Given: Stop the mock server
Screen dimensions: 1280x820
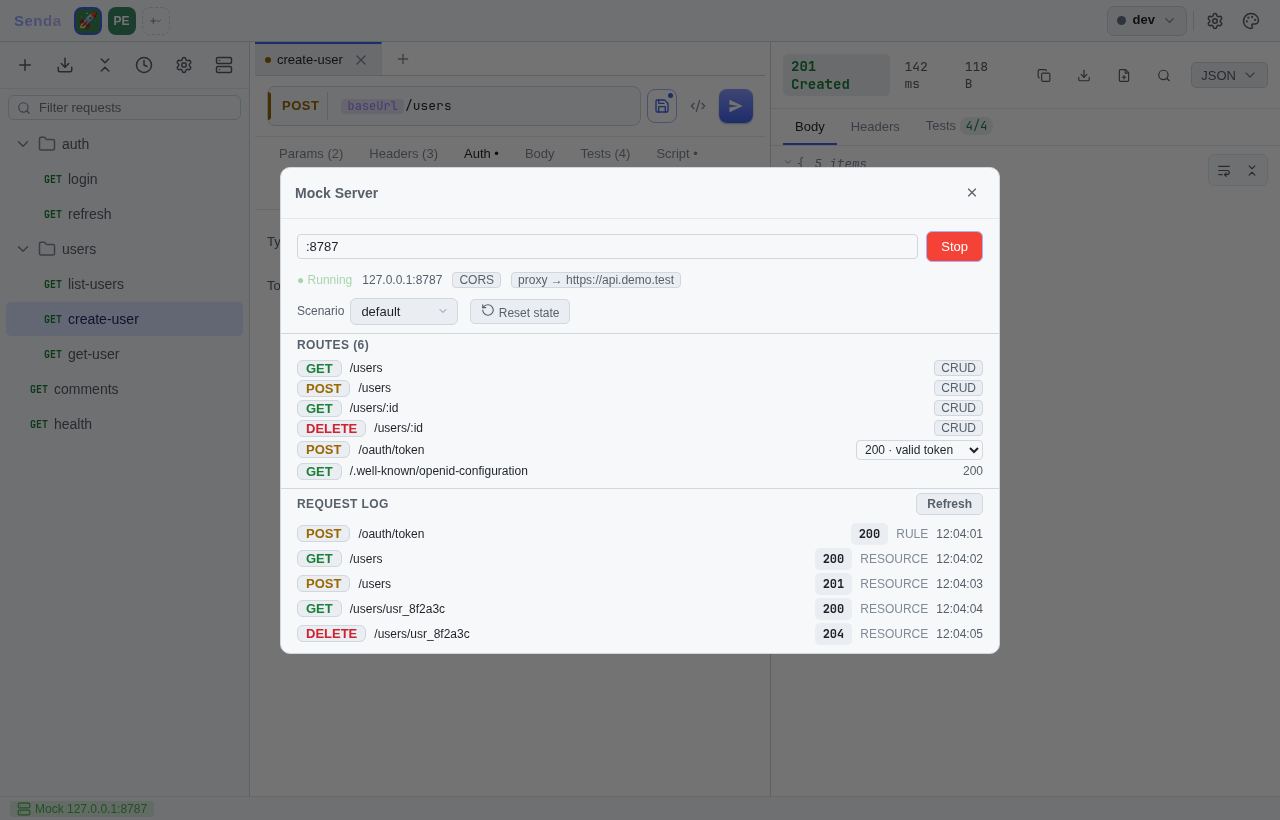Looking at the screenshot, I should tap(954, 246).
